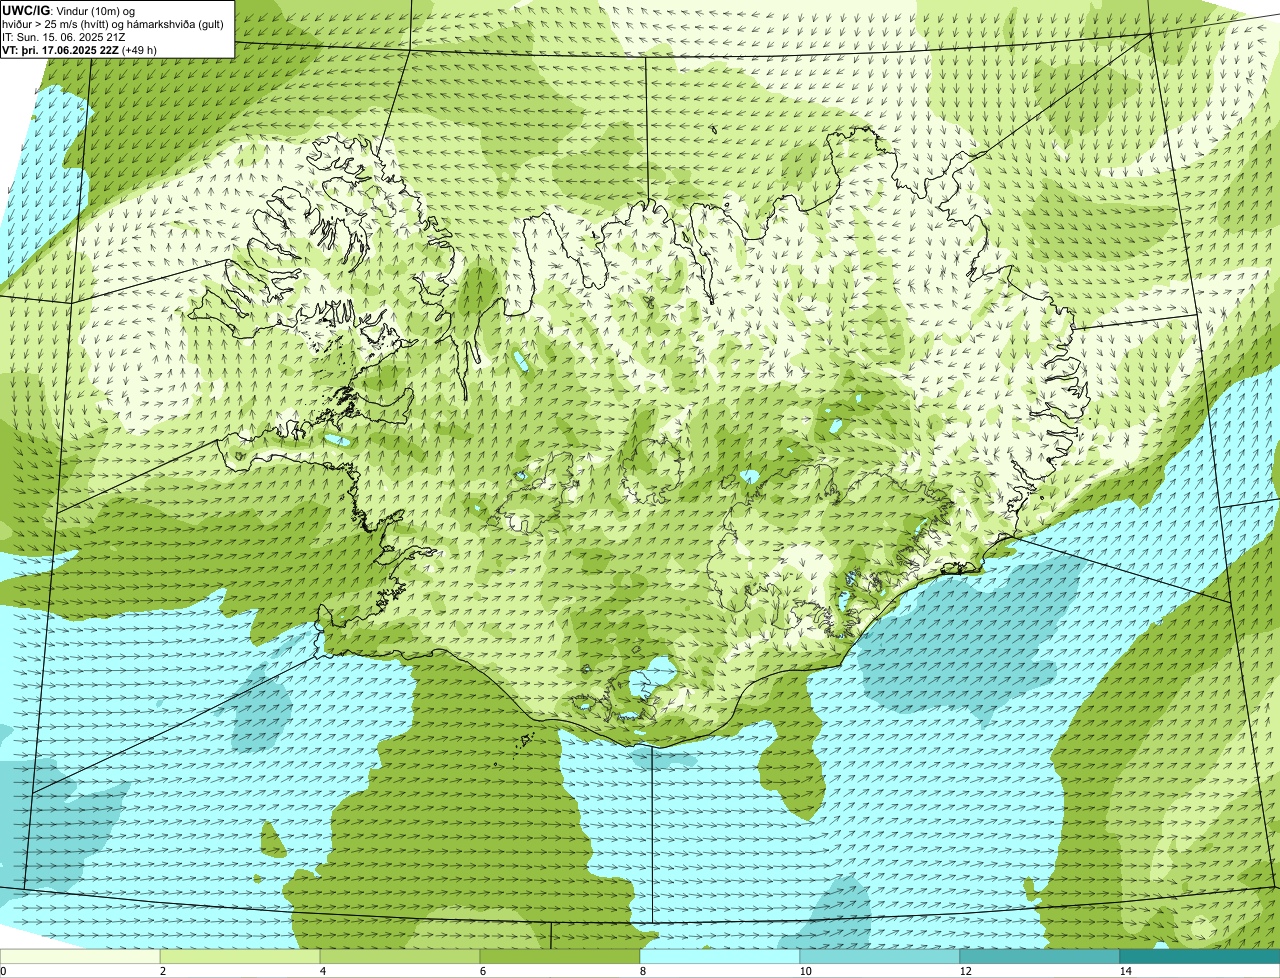The width and height of the screenshot is (1280, 978).
Task: Click the 'UWC/IG: Vindur (10m) og' title line
Action: (69, 10)
